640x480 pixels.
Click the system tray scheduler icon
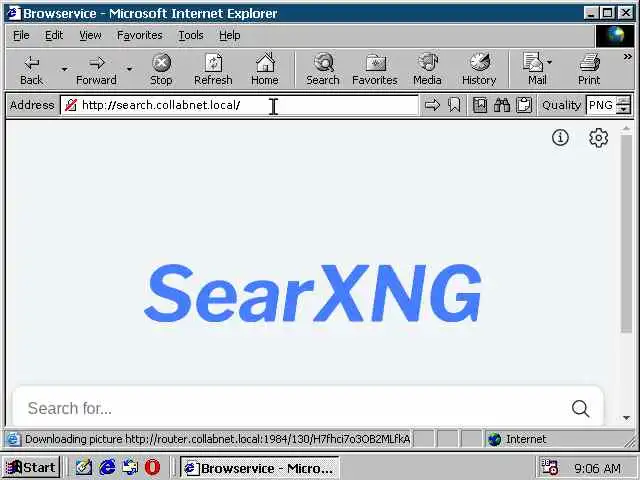coord(549,467)
